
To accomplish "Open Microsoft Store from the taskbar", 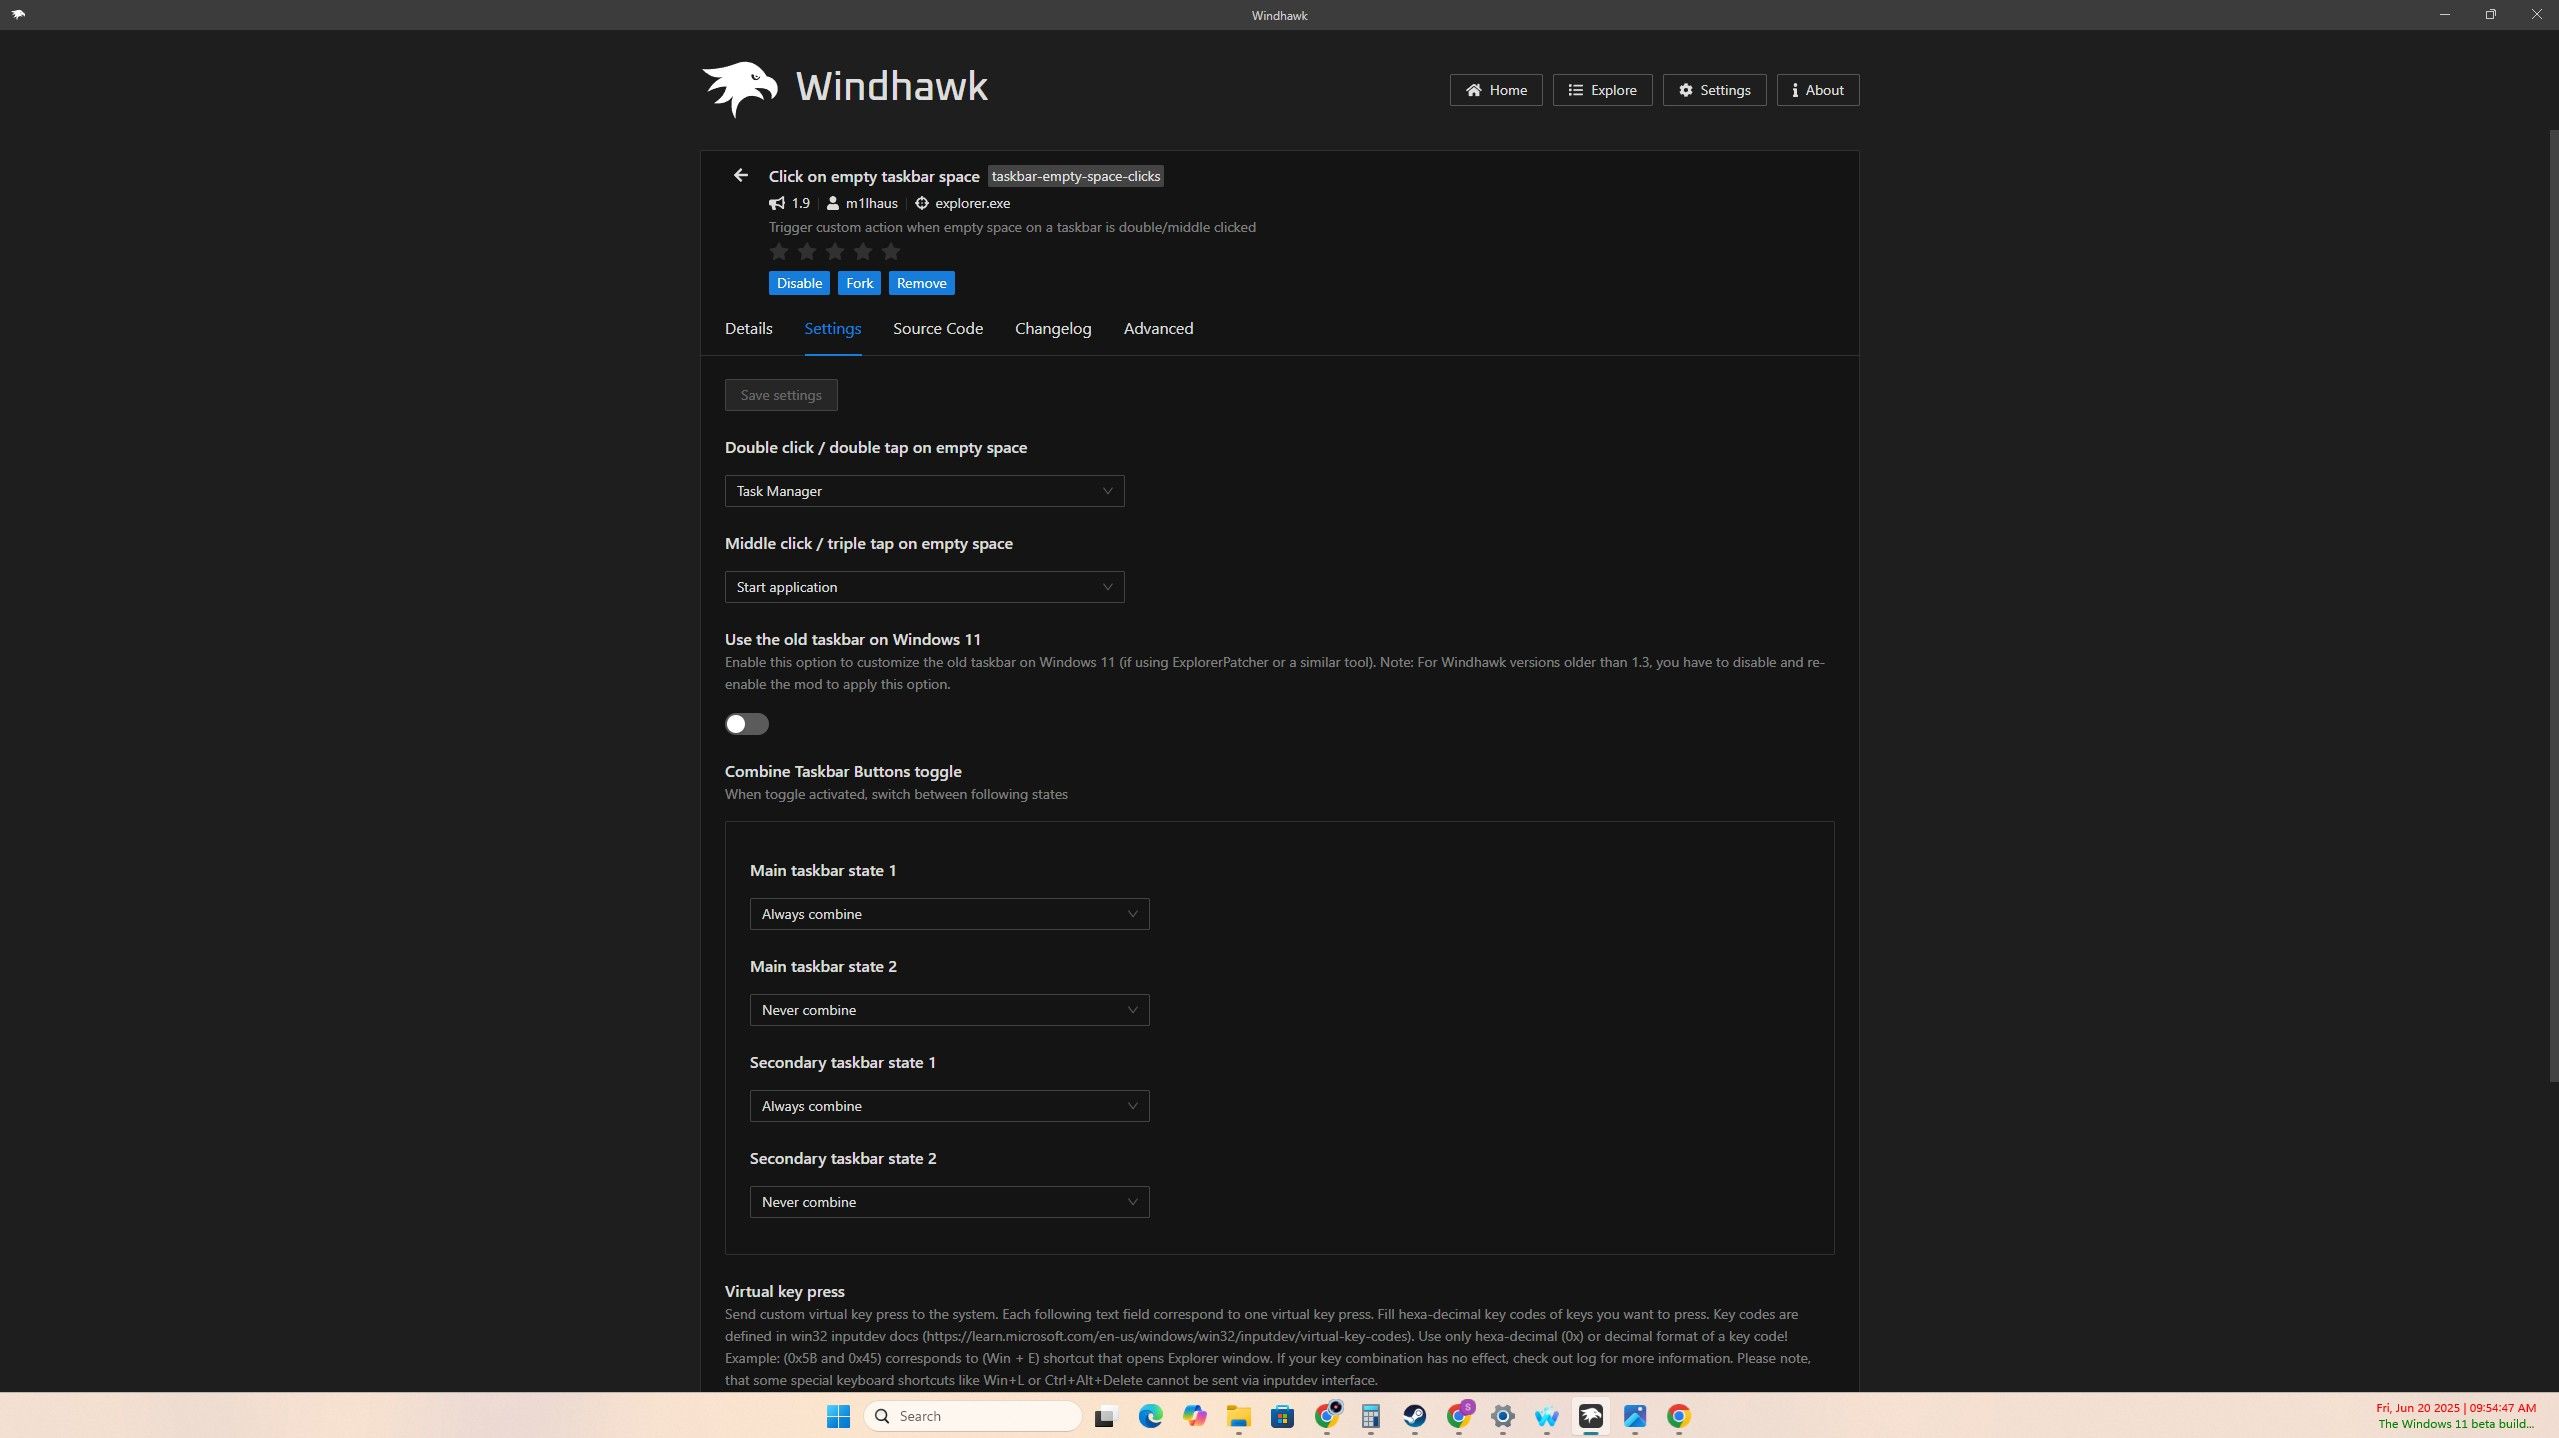I will pos(1282,1416).
